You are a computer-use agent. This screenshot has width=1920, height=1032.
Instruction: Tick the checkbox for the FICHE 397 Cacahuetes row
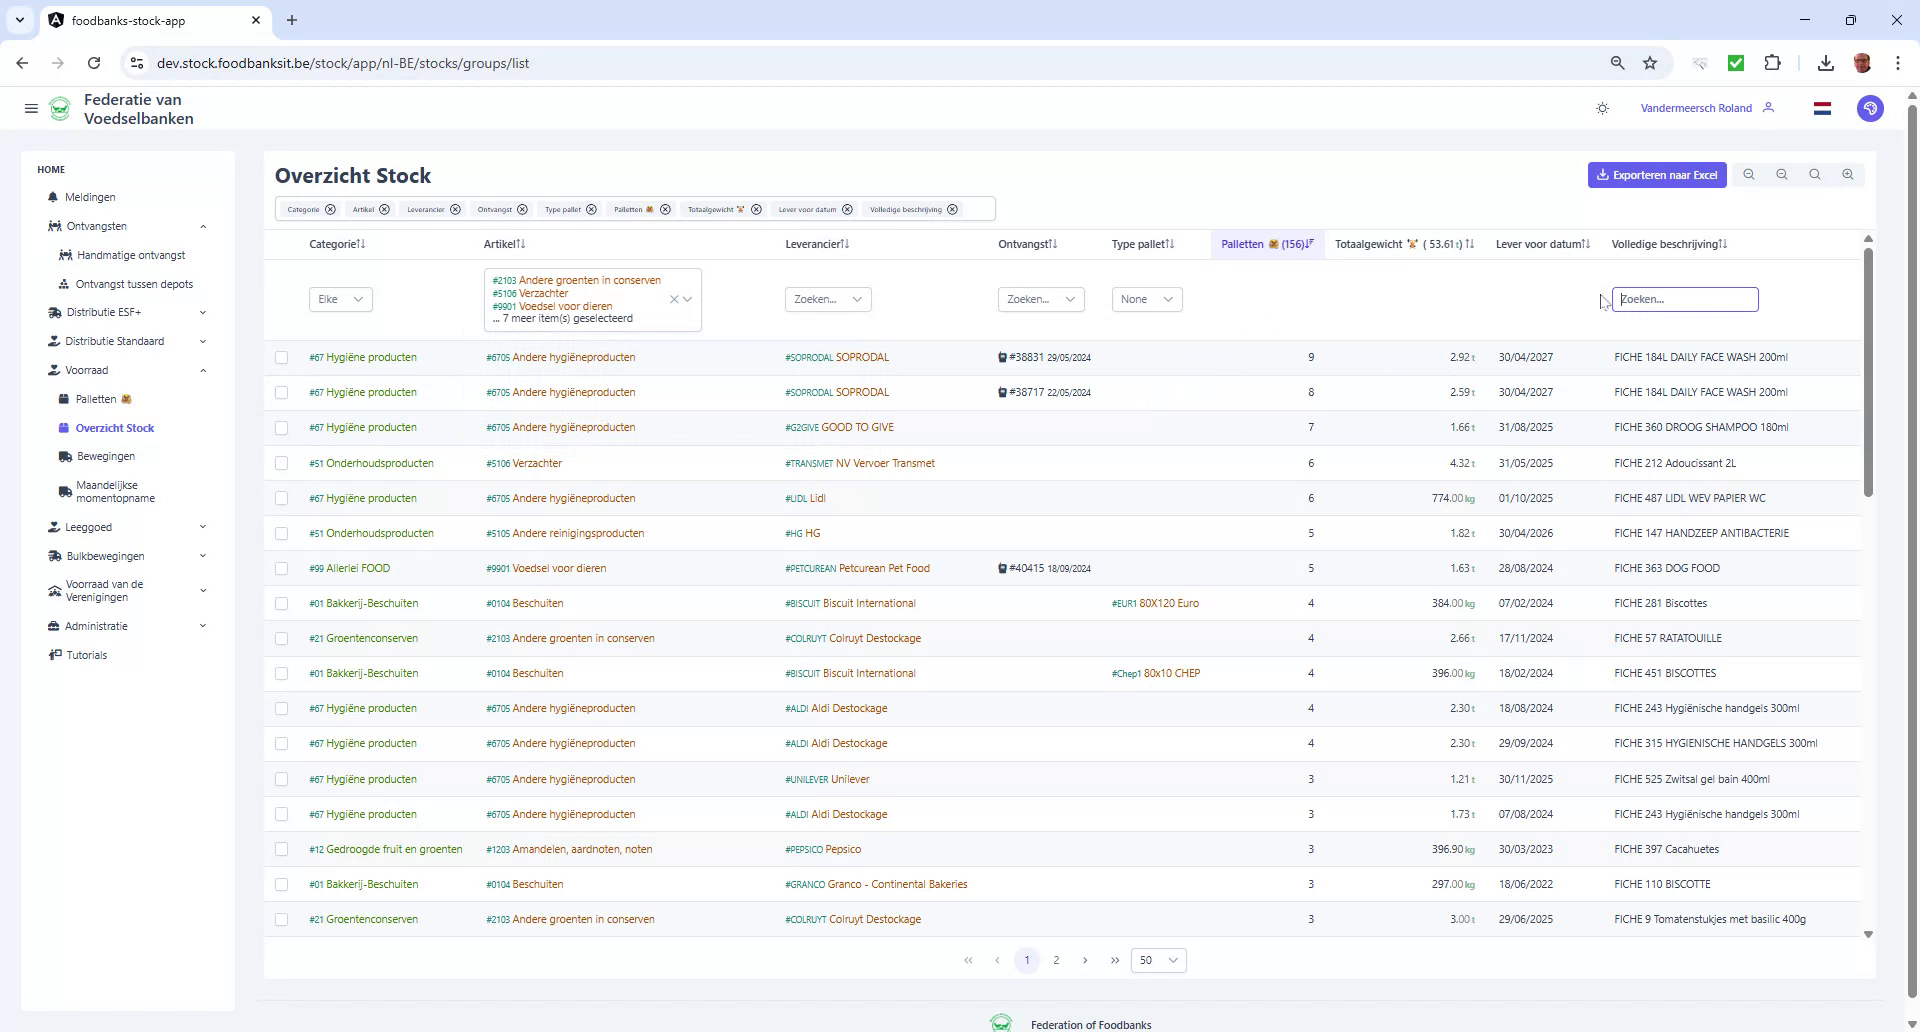pyautogui.click(x=282, y=849)
